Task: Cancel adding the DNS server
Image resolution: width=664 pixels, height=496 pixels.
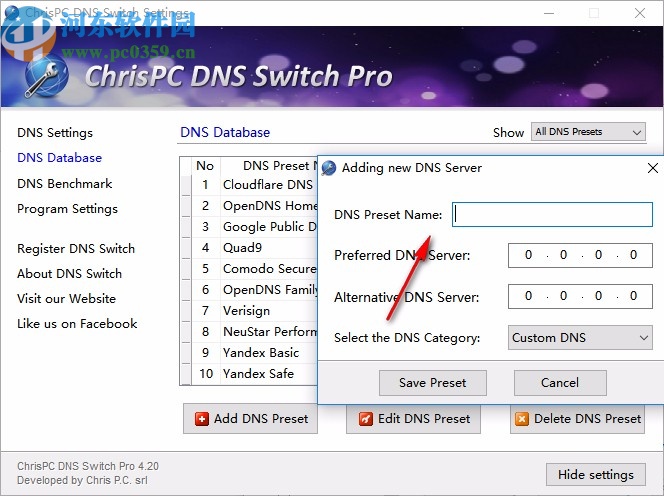Action: click(560, 383)
